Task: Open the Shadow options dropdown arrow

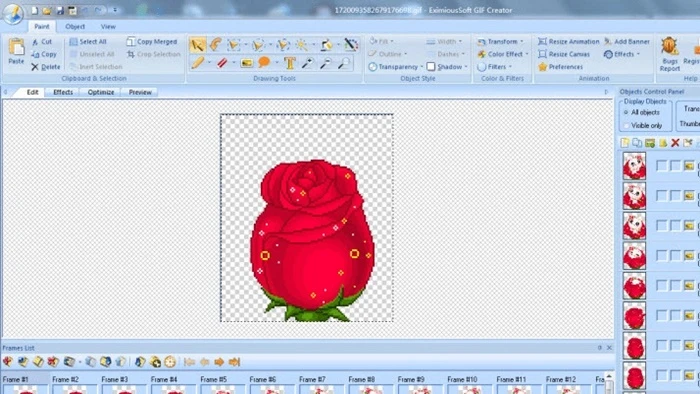Action: point(466,67)
